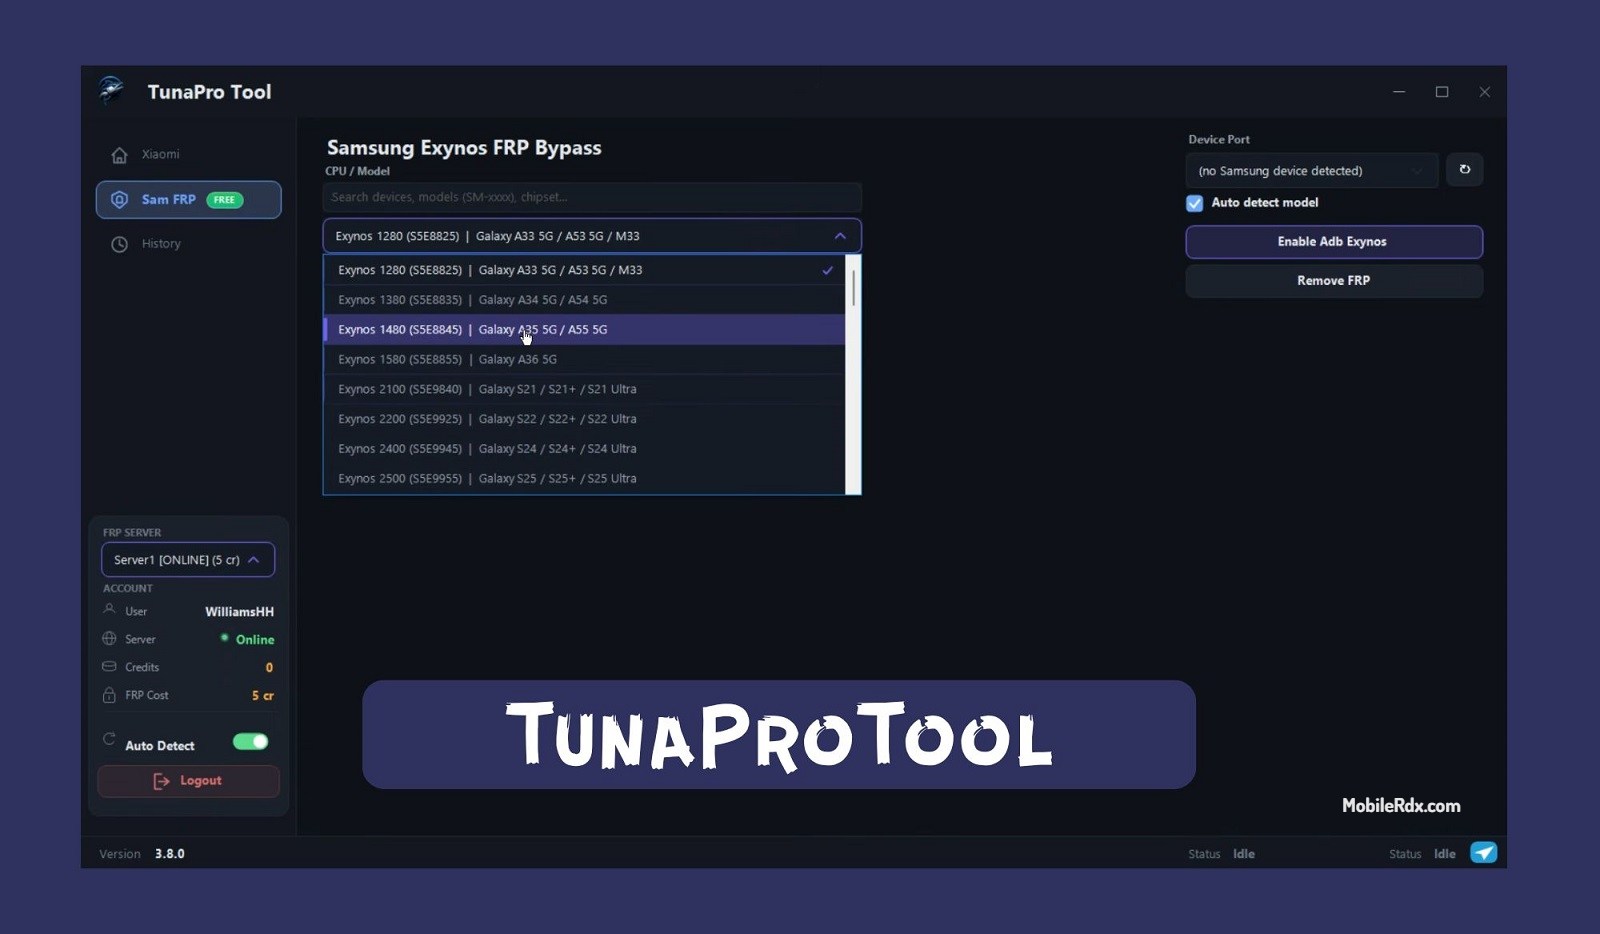Click the FRP Cost lock icon

point(110,694)
